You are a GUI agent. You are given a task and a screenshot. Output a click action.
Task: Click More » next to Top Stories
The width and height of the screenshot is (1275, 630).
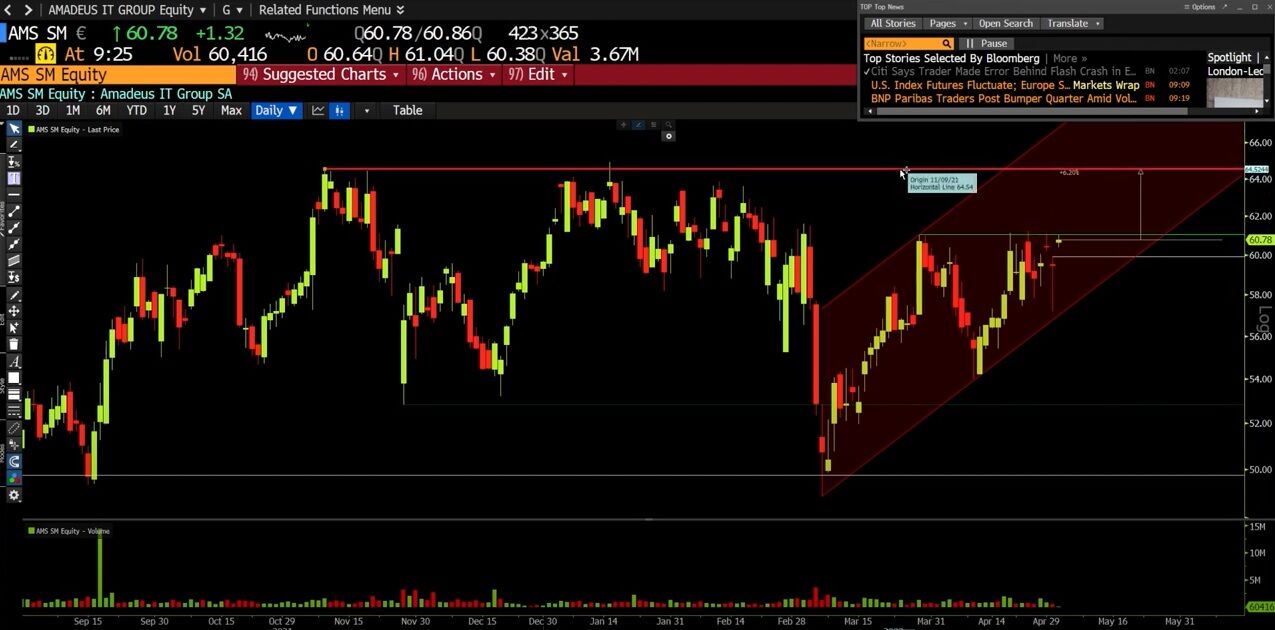(1069, 58)
